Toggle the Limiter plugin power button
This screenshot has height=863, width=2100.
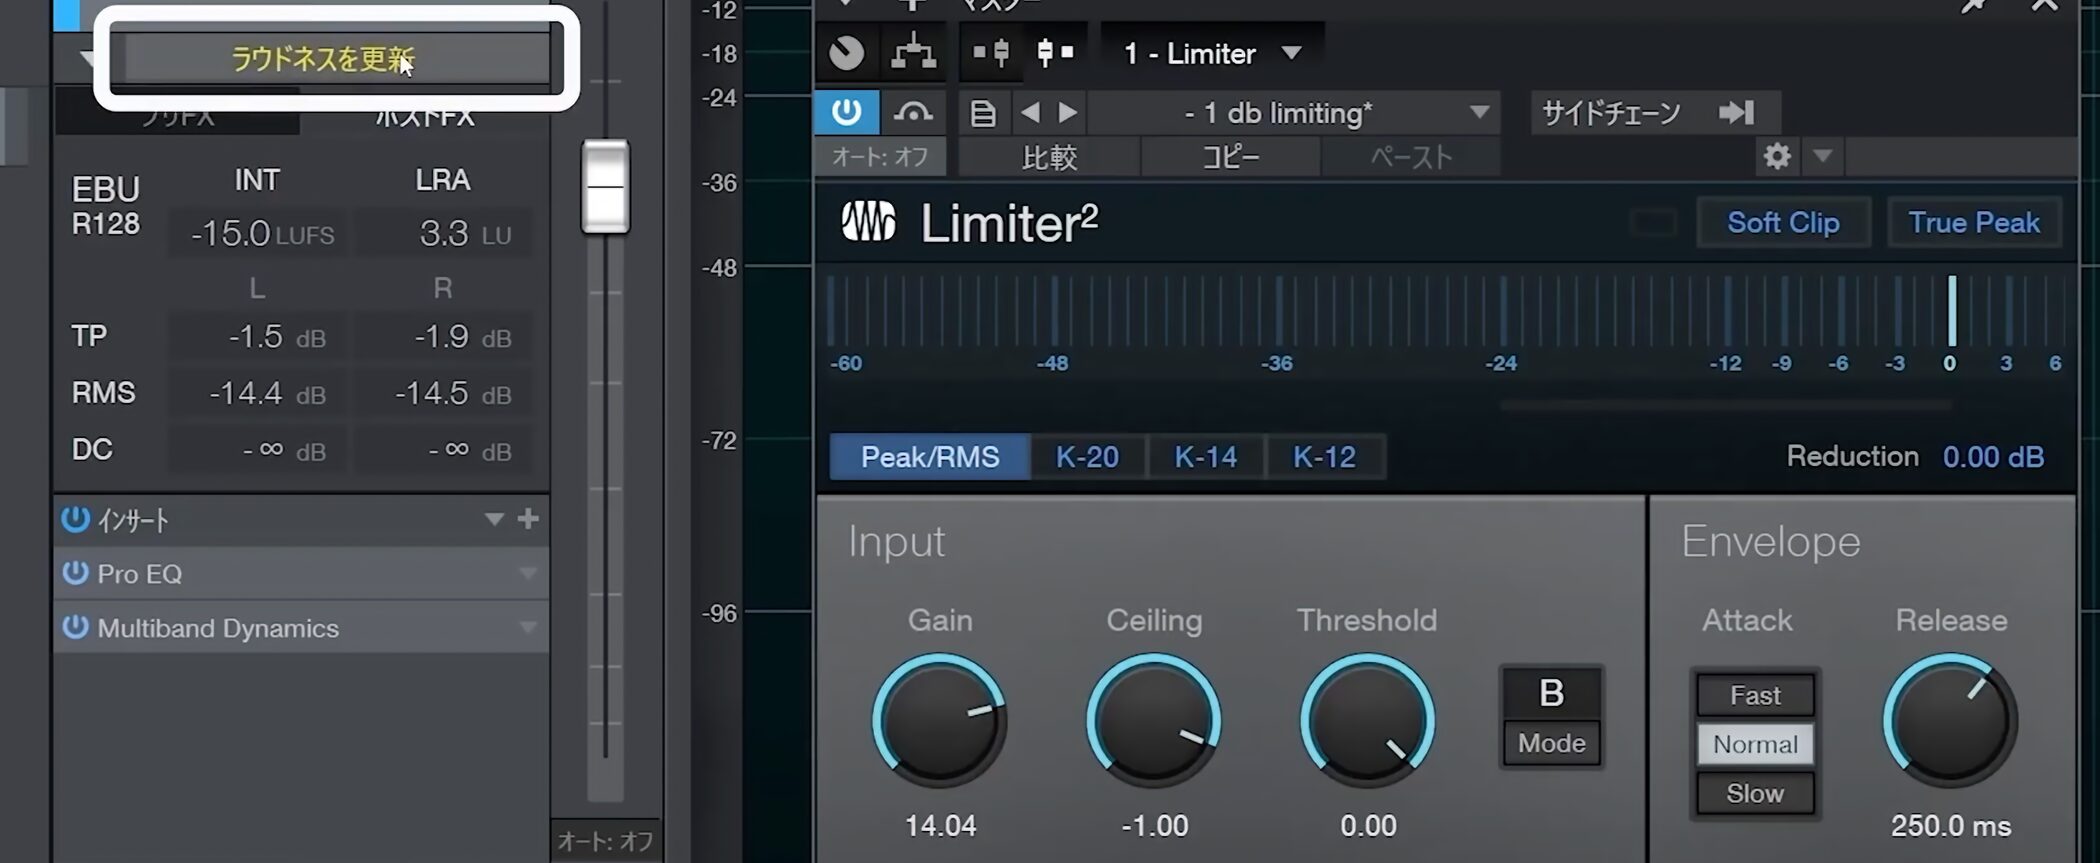[846, 112]
